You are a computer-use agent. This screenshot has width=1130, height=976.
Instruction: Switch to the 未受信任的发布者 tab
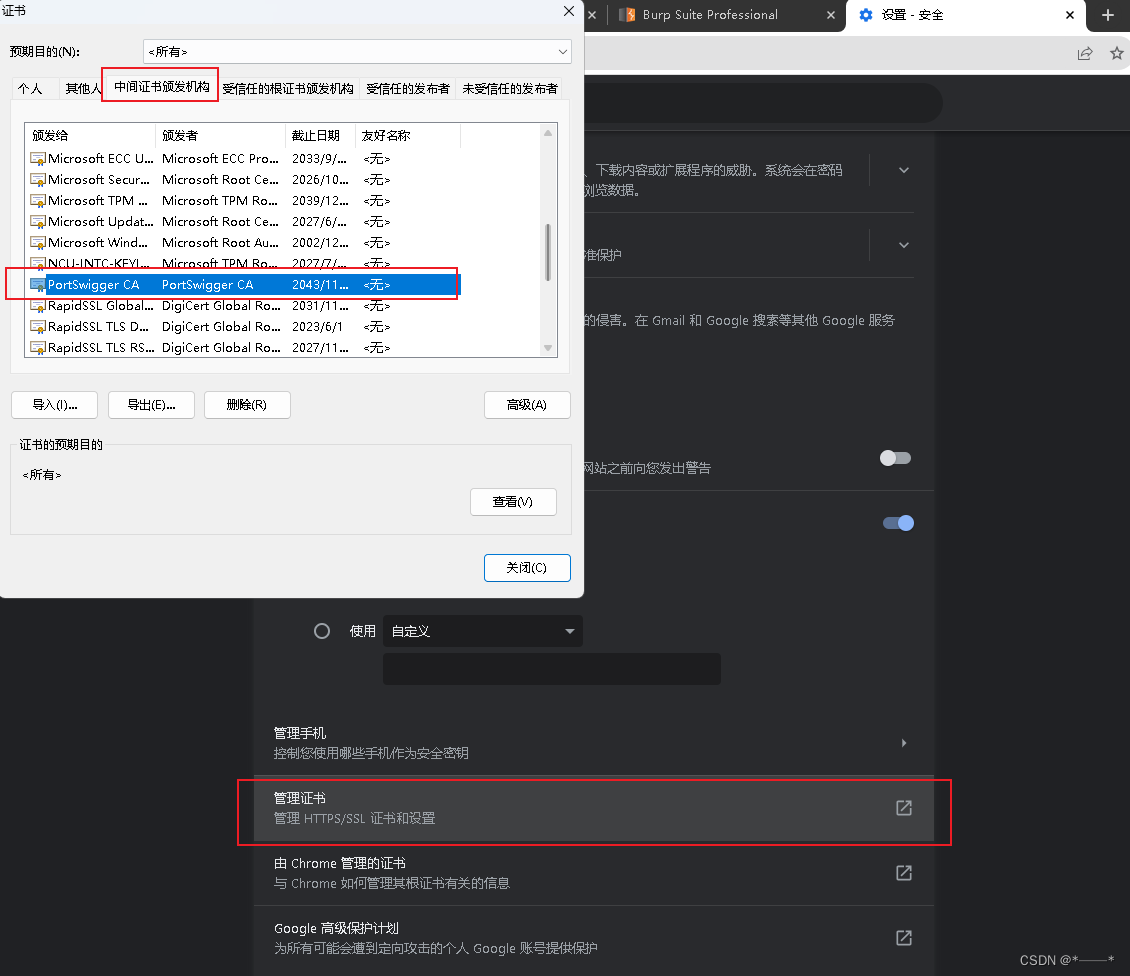tap(510, 89)
